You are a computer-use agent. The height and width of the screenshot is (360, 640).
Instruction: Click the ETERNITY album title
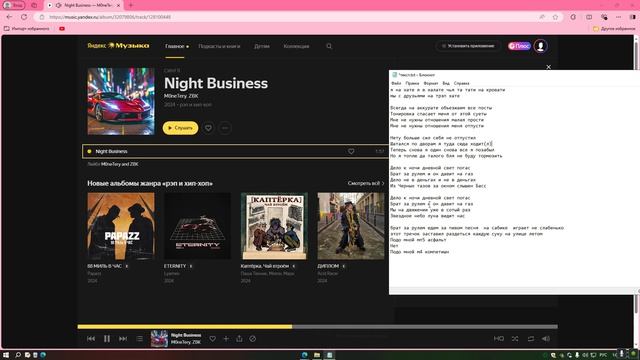tap(175, 266)
